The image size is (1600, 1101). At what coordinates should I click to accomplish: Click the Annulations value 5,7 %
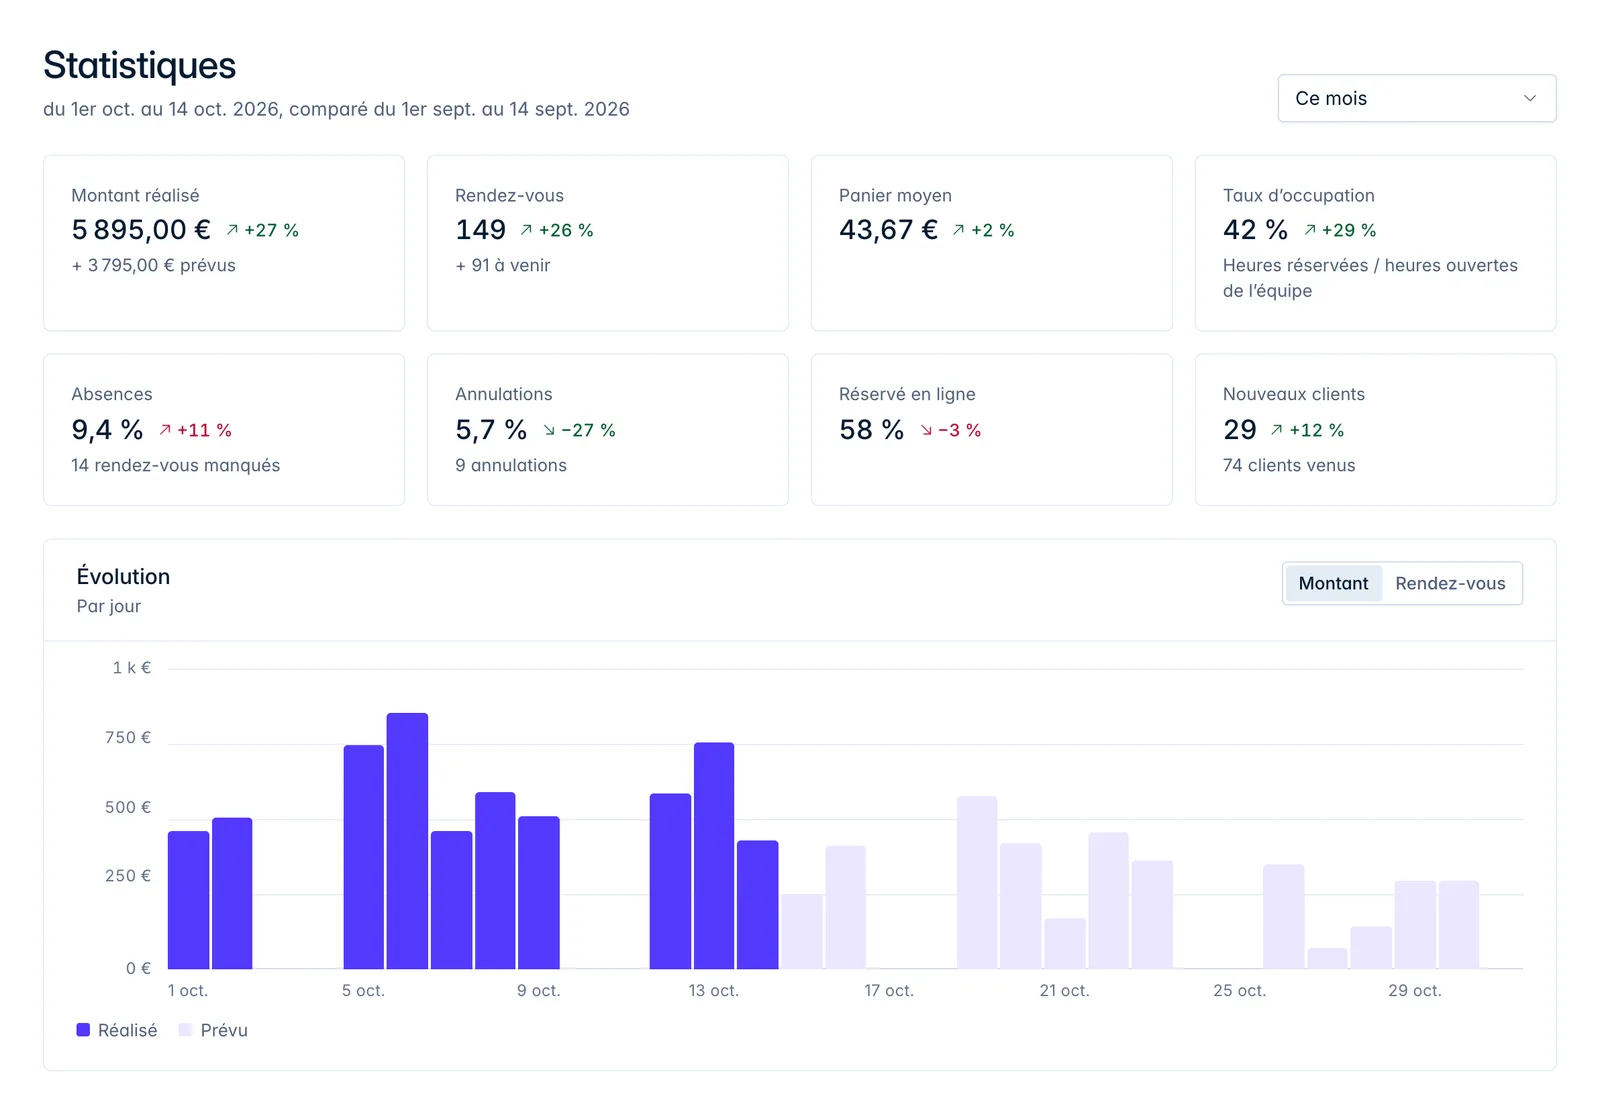coord(491,430)
